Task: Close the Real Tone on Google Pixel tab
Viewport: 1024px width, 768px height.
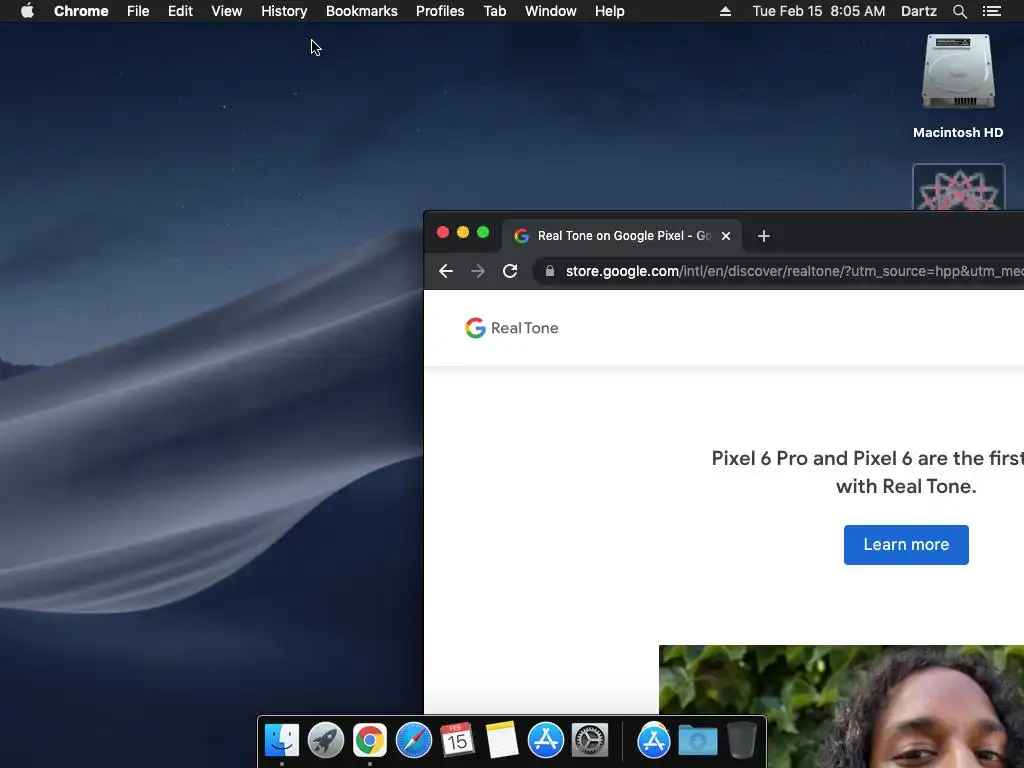Action: pyautogui.click(x=726, y=236)
